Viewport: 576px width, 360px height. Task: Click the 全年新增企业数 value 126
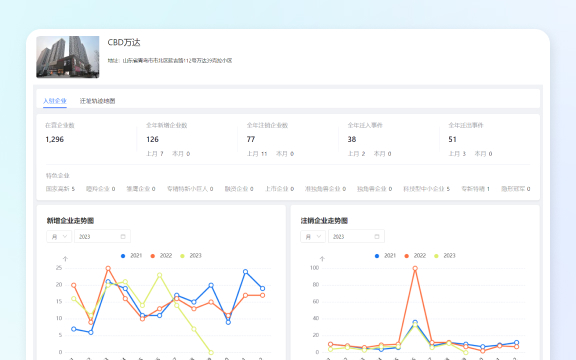click(152, 139)
